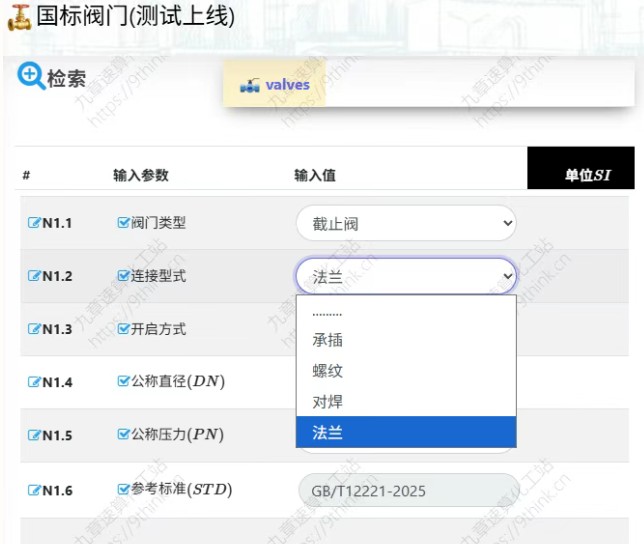Viewport: 644px width, 544px height.
Task: Expand the 阀门类型 dropdown showing 截止阀
Action: [406, 224]
